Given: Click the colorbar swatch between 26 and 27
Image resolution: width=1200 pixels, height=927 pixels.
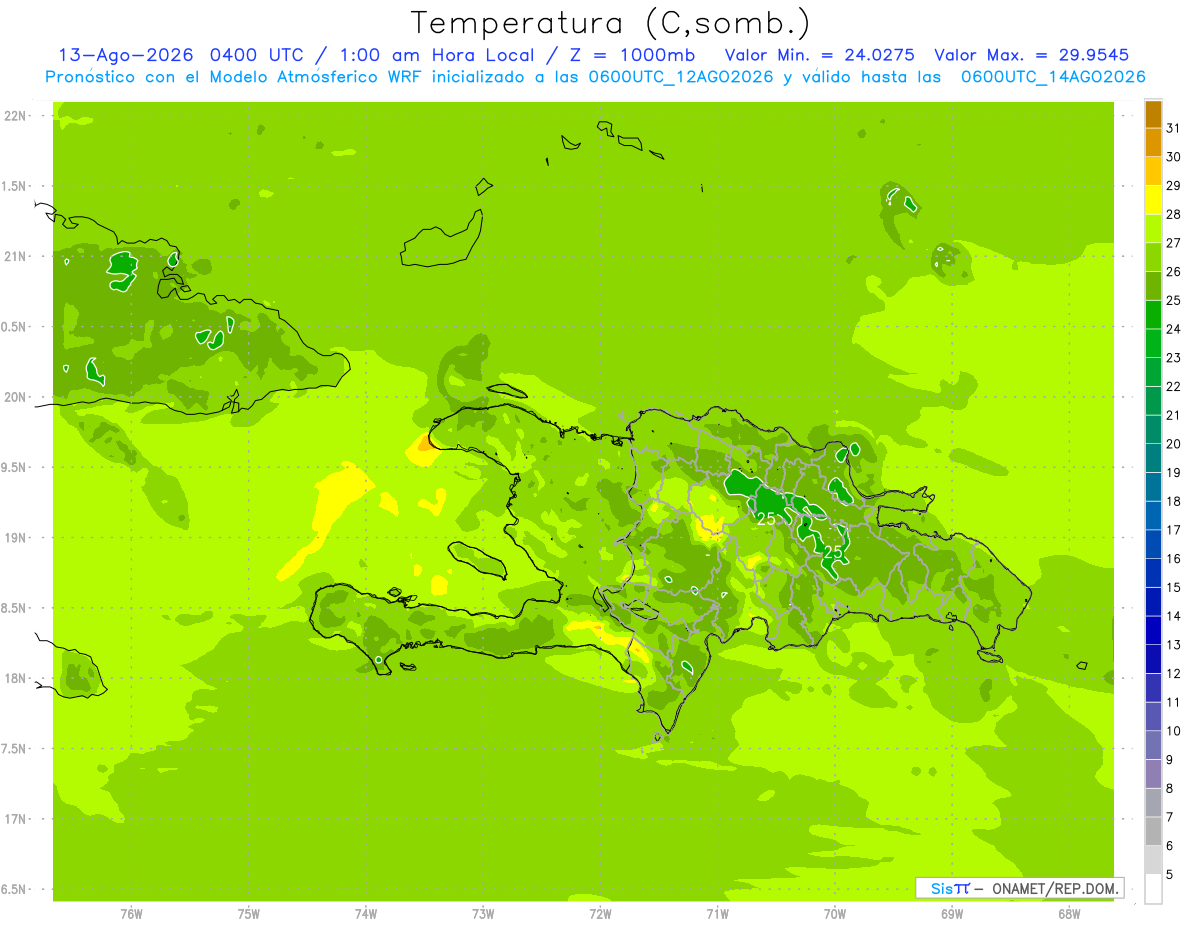Looking at the screenshot, I should [1153, 257].
